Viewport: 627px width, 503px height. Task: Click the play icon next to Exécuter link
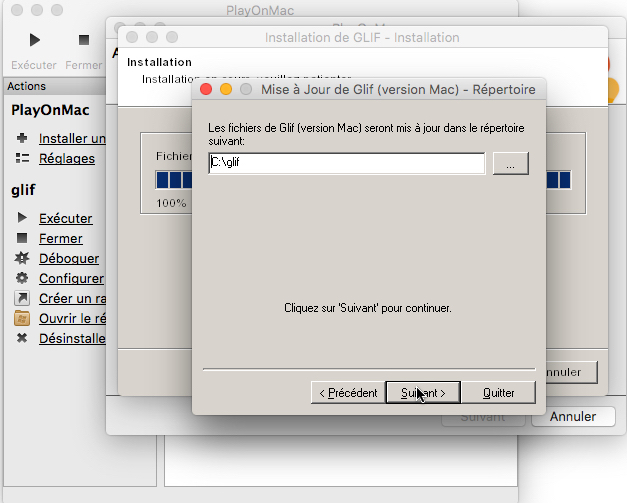[x=21, y=218]
